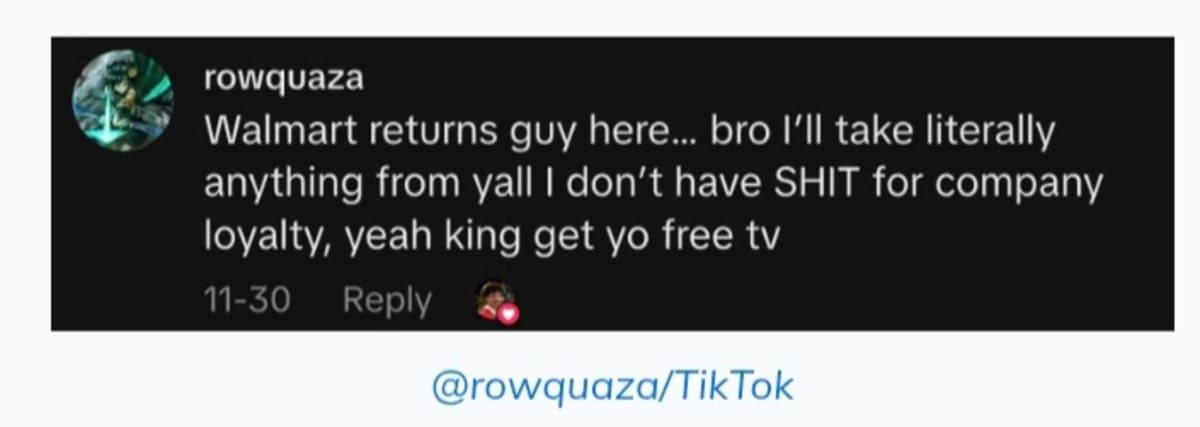Open rowquaza's profile picture avatar
The width and height of the screenshot is (1200, 427).
[122, 100]
